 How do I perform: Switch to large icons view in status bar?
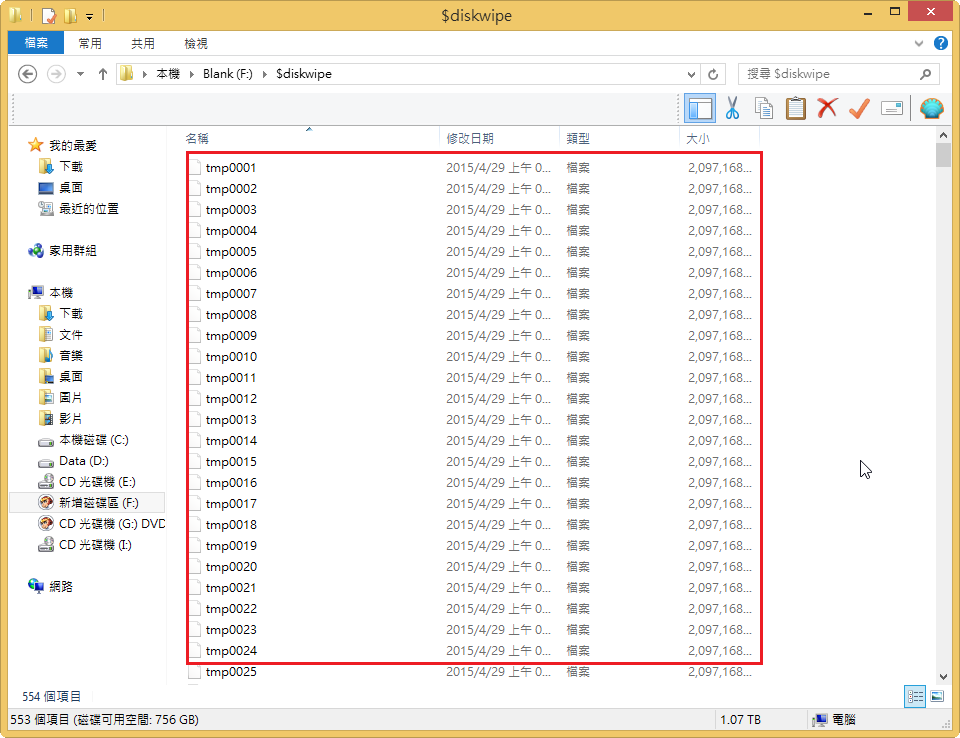tap(937, 696)
